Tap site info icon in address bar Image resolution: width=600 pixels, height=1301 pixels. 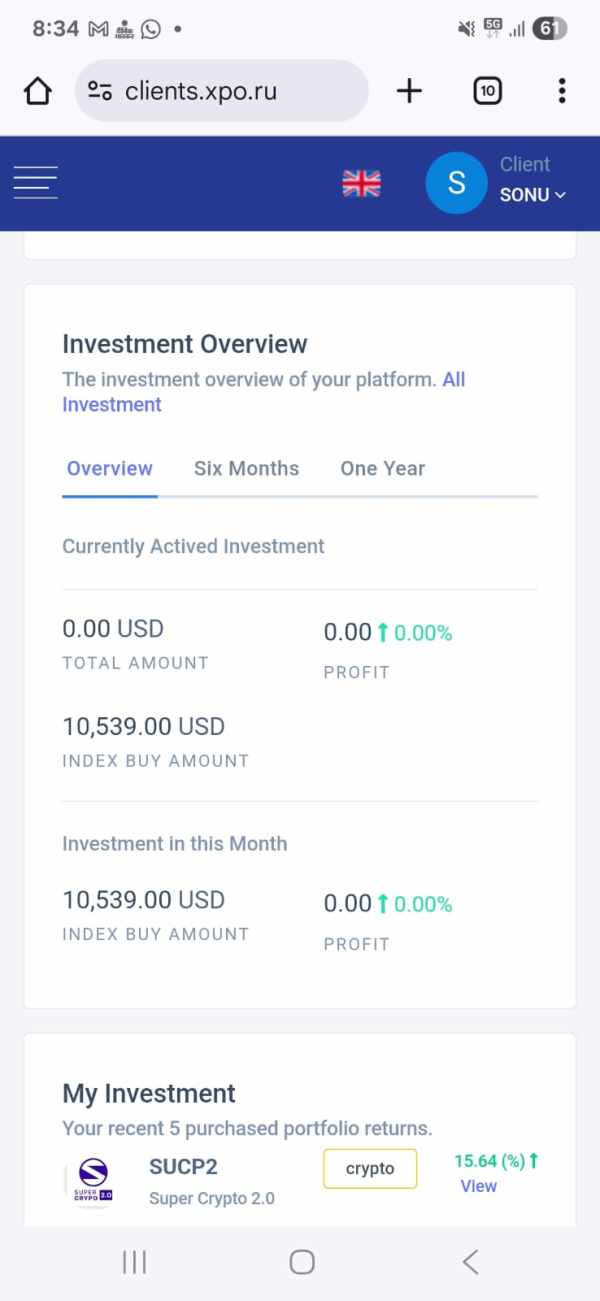point(100,91)
